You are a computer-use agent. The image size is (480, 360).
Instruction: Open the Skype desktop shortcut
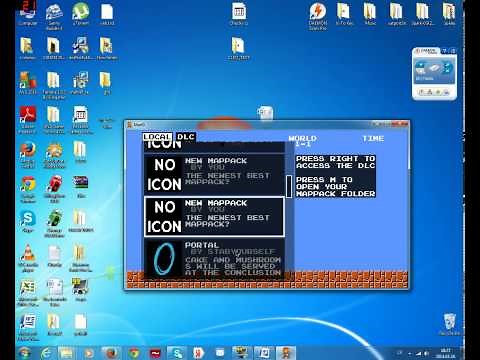[27, 221]
